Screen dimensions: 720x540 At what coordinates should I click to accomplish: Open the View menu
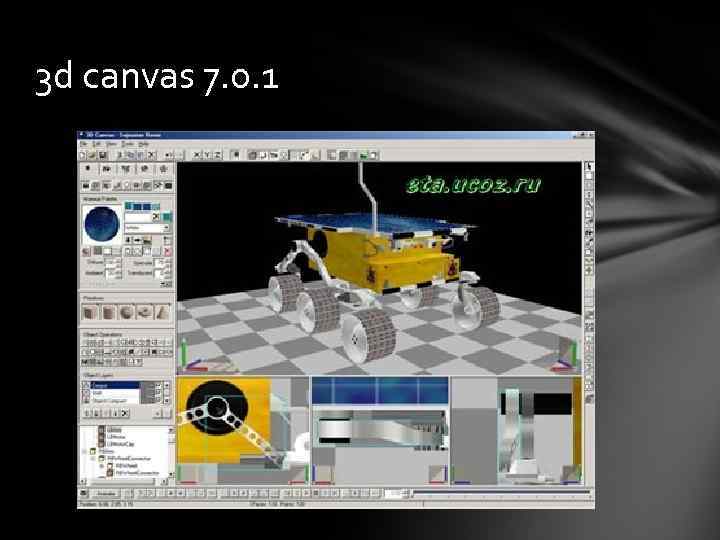(x=112, y=144)
